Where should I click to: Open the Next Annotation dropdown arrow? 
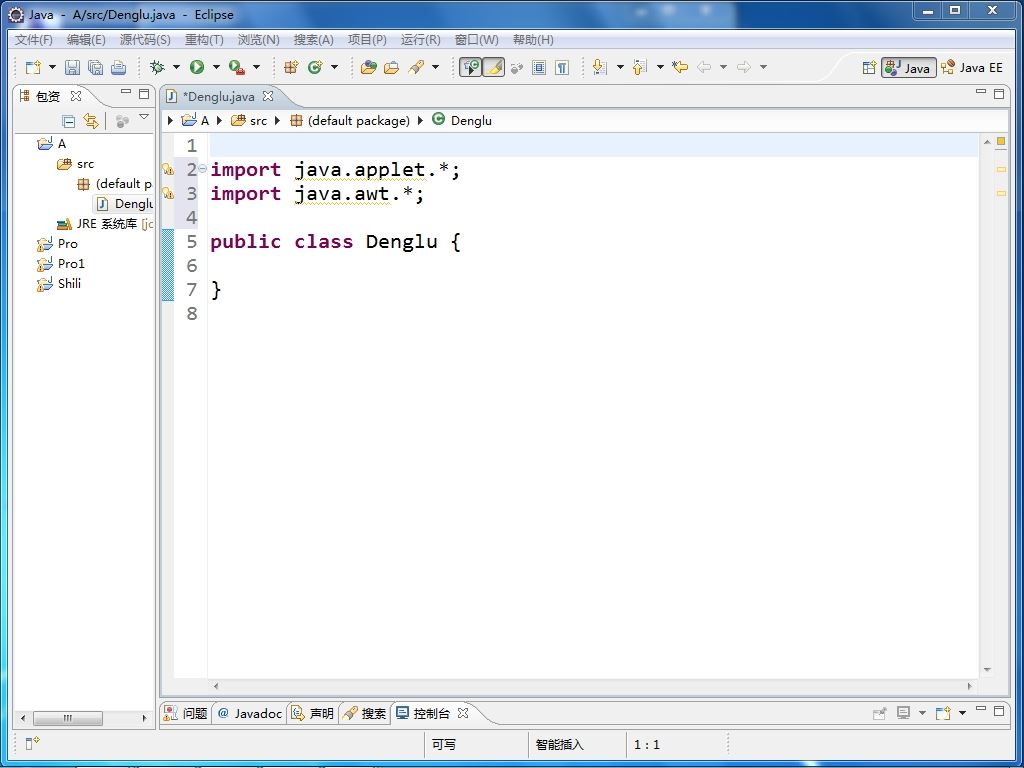pos(620,67)
